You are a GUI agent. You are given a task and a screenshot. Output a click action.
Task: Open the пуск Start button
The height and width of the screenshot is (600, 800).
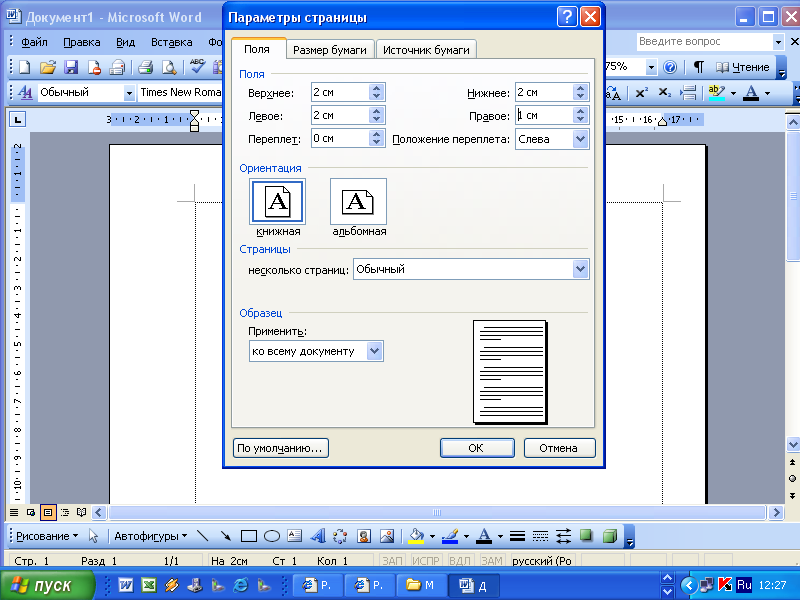click(x=47, y=585)
